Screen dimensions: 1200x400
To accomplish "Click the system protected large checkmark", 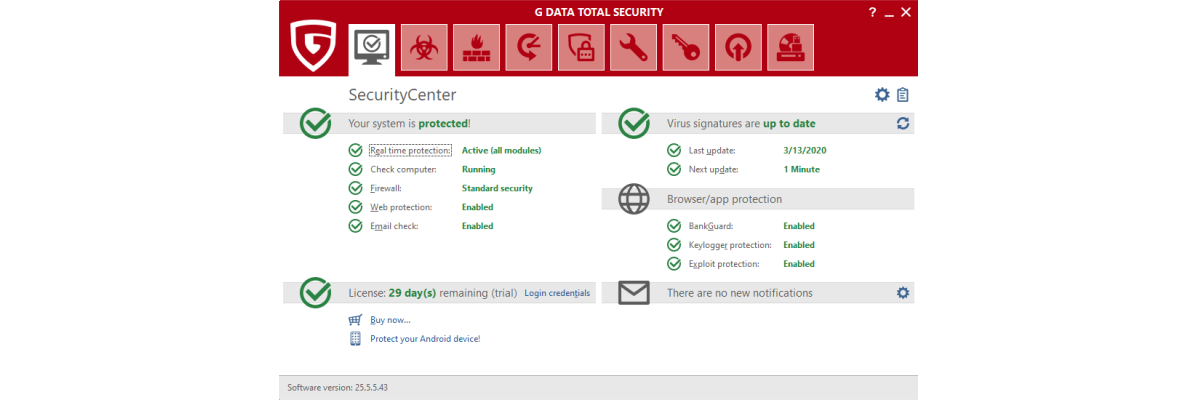I will pos(316,123).
